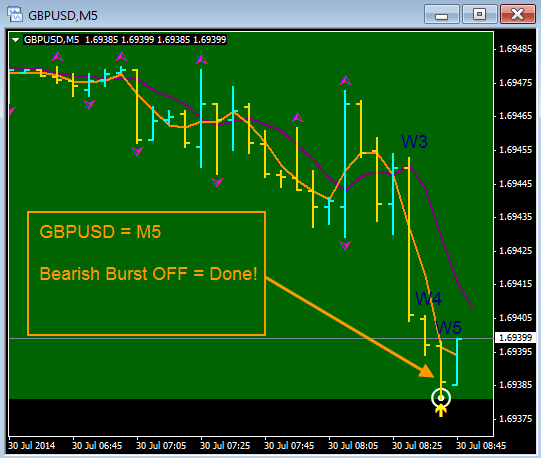Click the yellow up arrow signal
The image size is (541, 458).
tap(441, 411)
